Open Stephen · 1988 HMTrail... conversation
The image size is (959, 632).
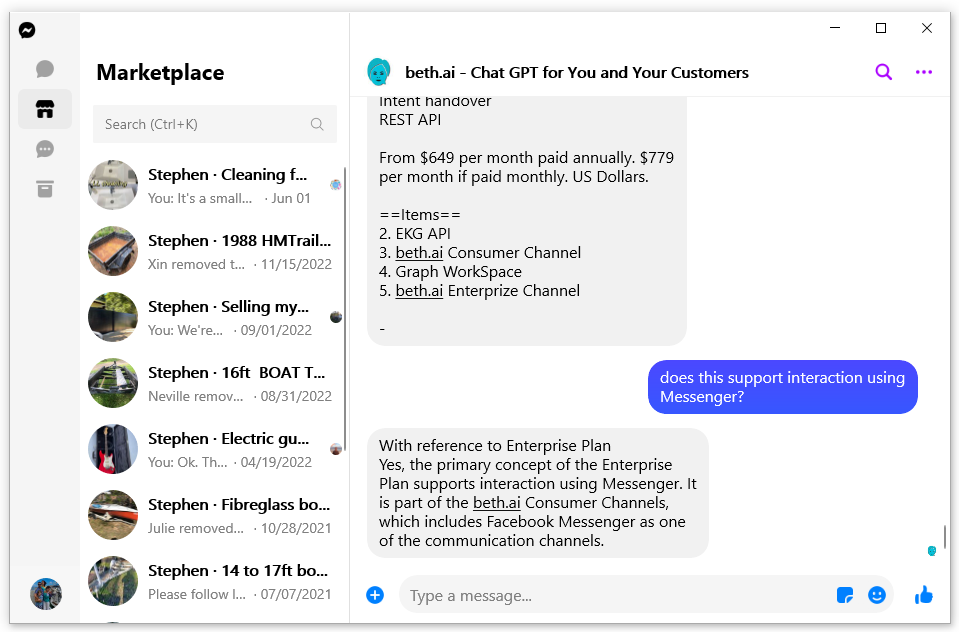(213, 251)
